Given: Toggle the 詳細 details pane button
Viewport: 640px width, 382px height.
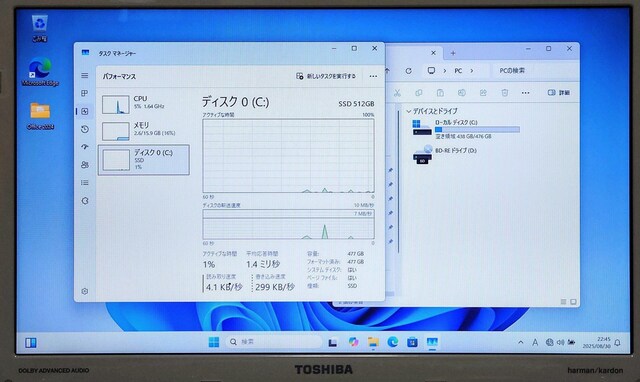Looking at the screenshot, I should click(x=559, y=93).
